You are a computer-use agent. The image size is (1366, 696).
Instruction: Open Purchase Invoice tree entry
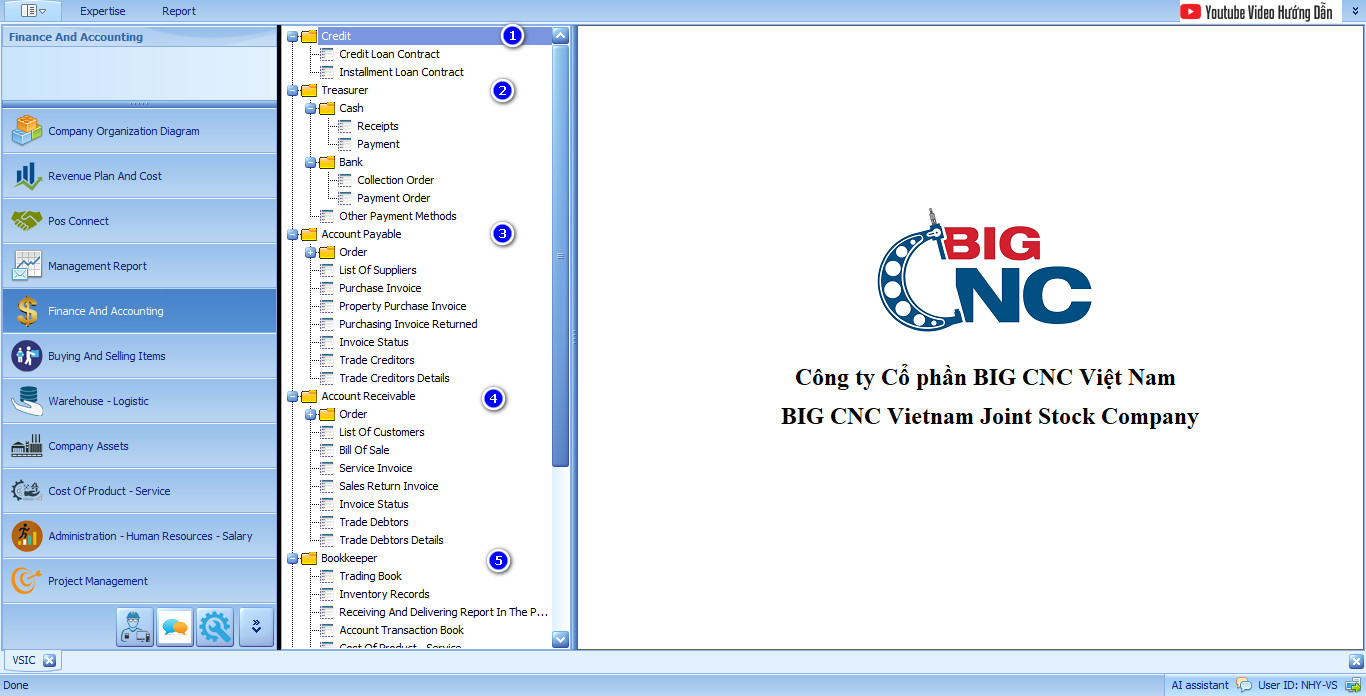[379, 288]
